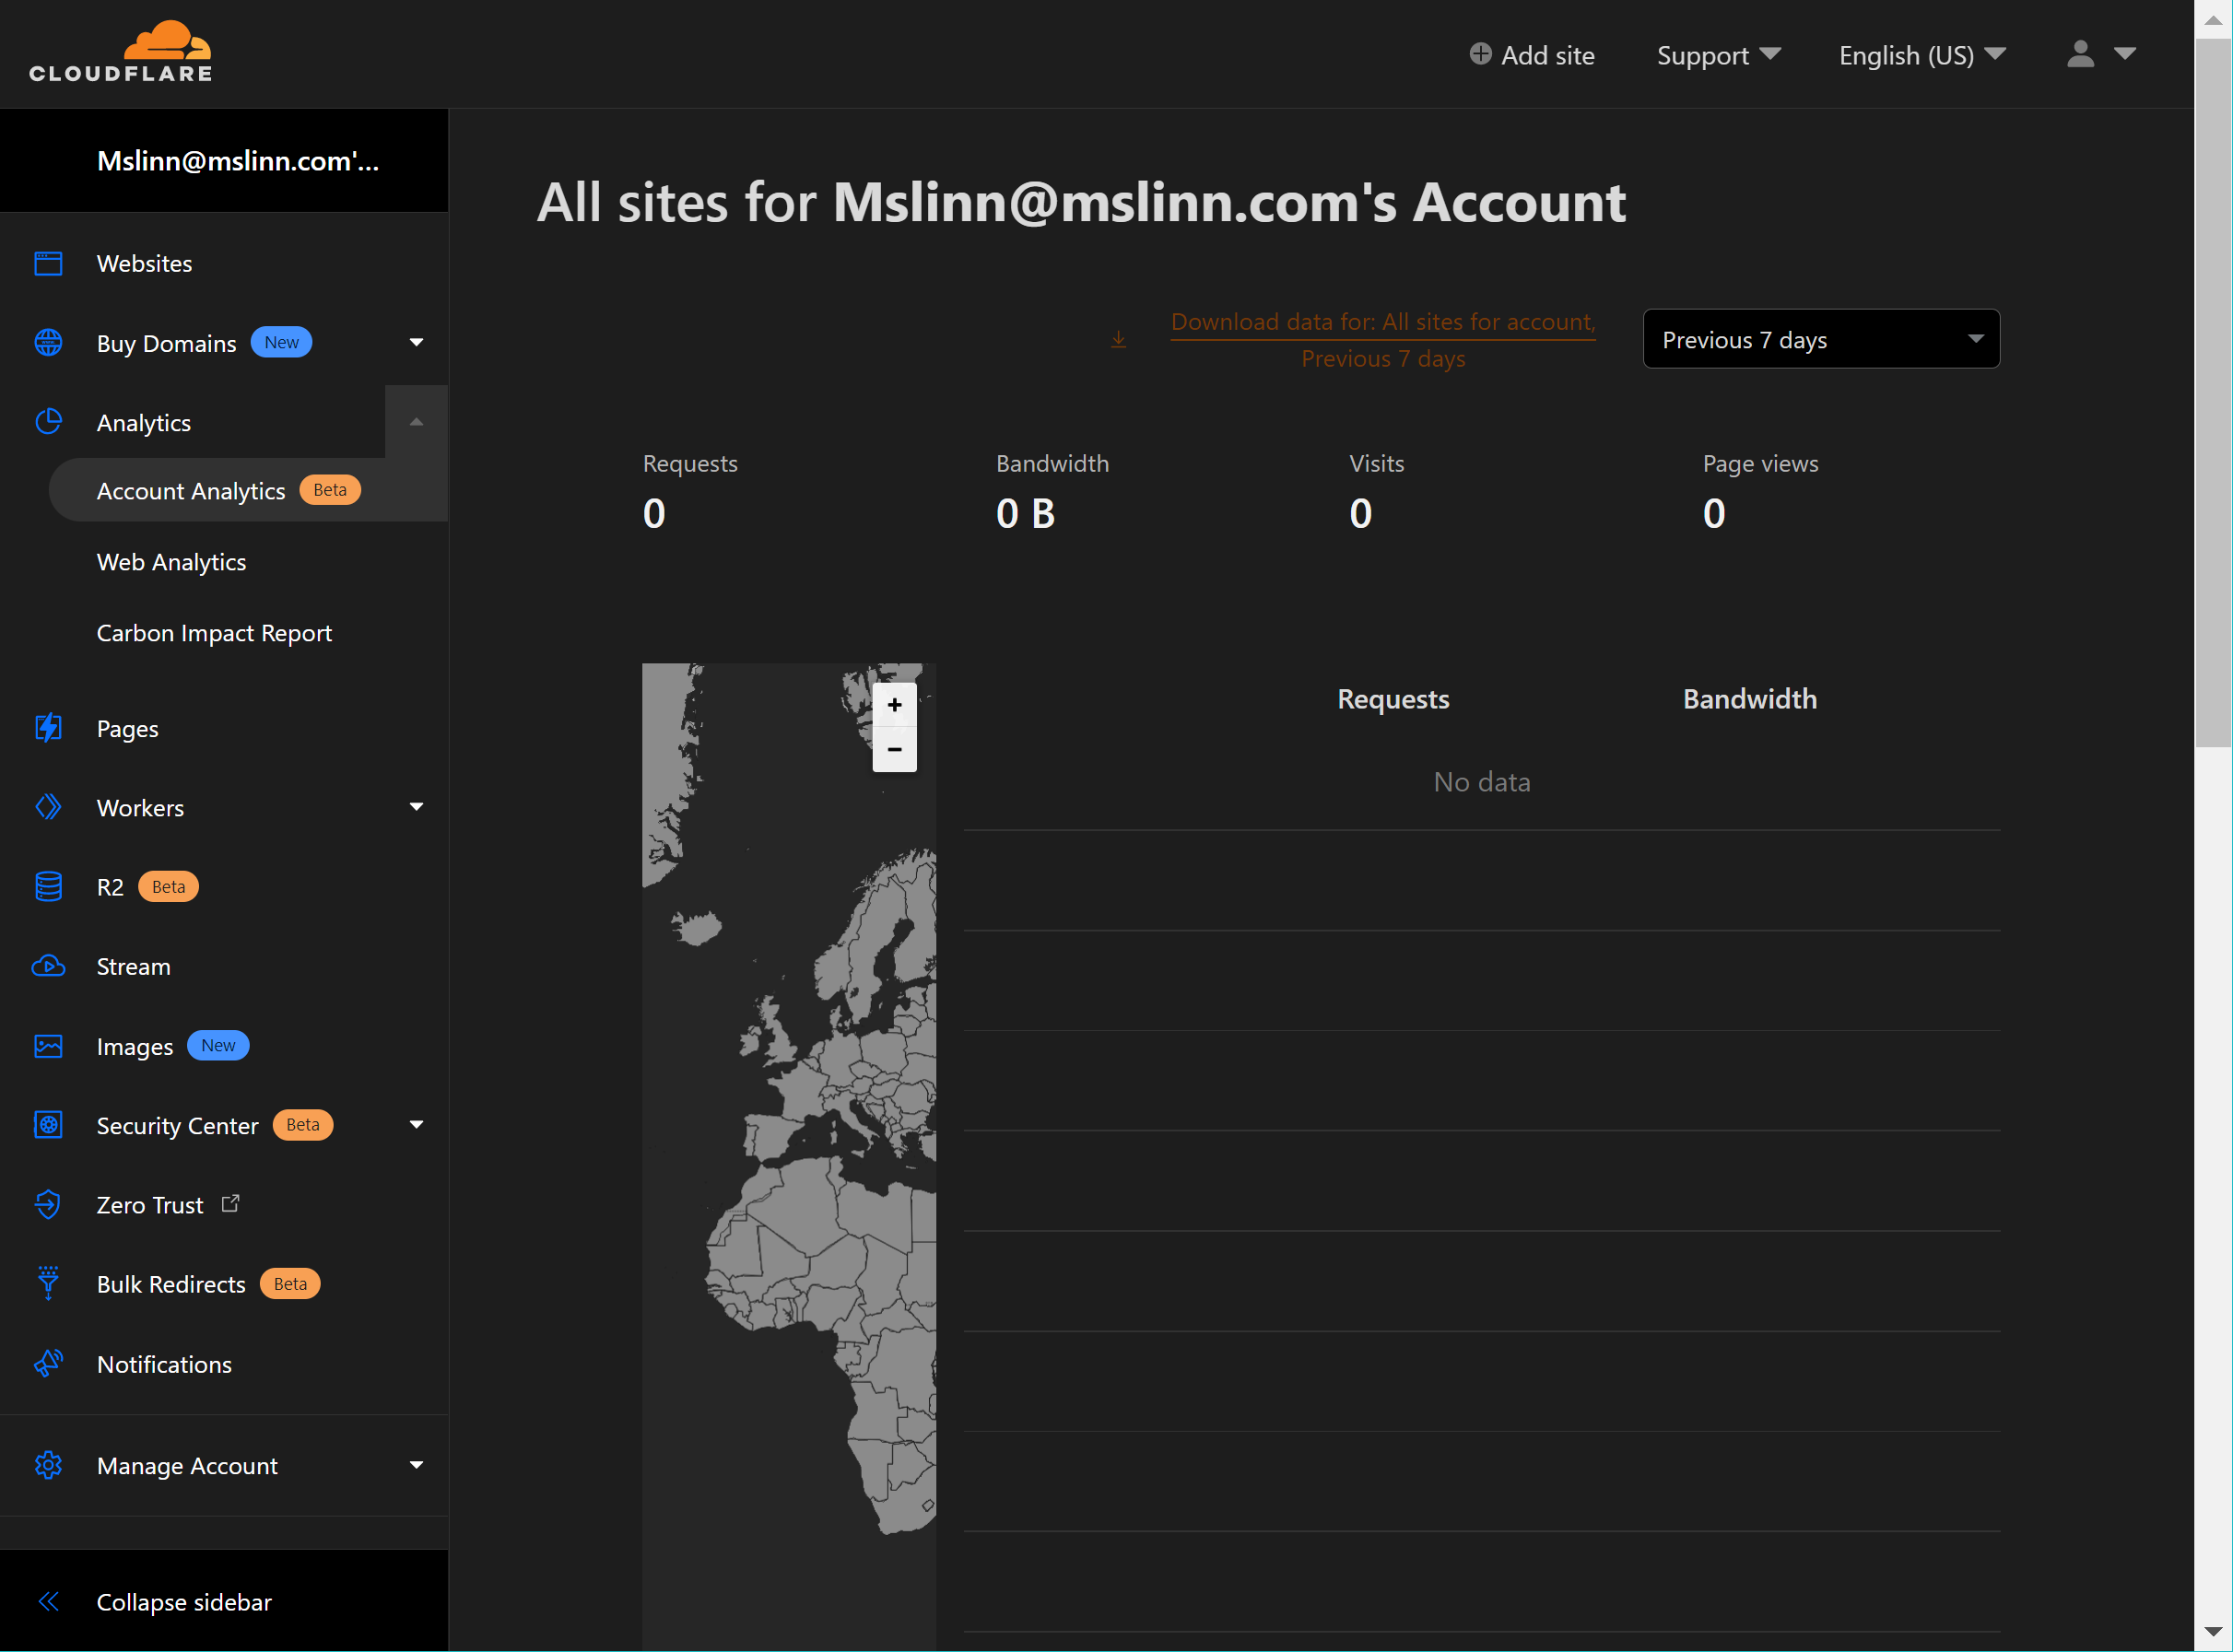Click the Stream cloud play icon
The height and width of the screenshot is (1652, 2233).
click(48, 966)
